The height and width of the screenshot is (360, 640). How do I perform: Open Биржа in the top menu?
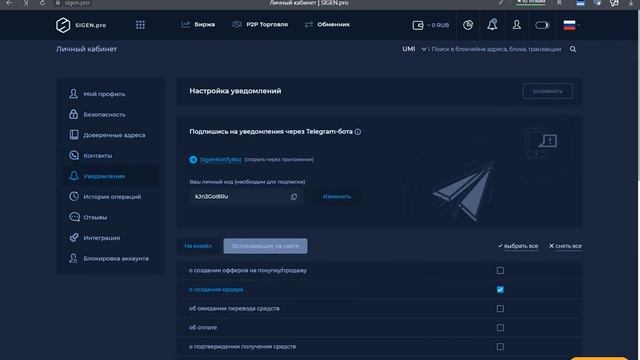click(x=198, y=24)
